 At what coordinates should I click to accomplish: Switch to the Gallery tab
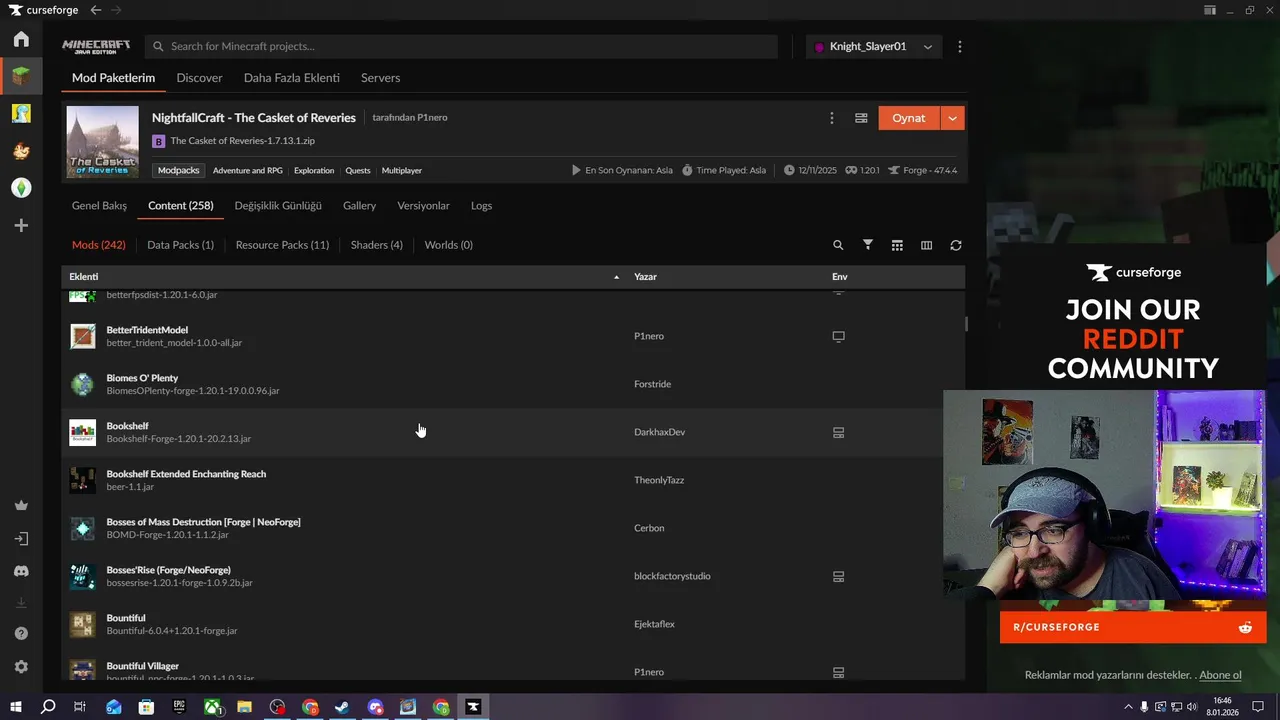coord(359,206)
